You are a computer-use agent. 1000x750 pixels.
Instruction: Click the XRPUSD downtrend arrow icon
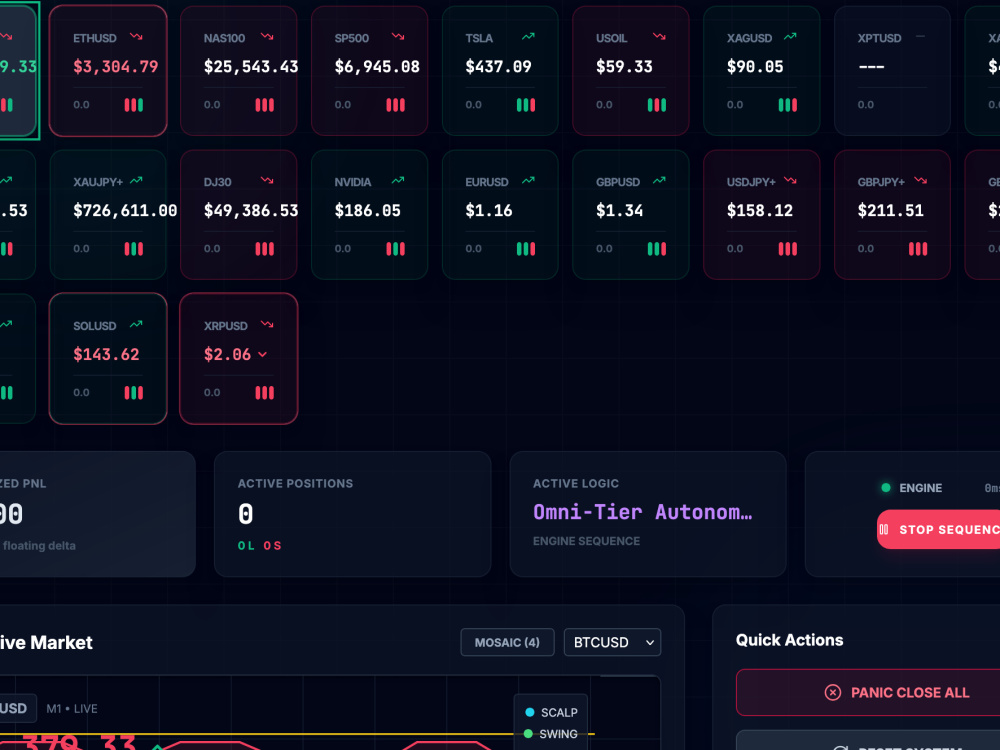tap(267, 325)
